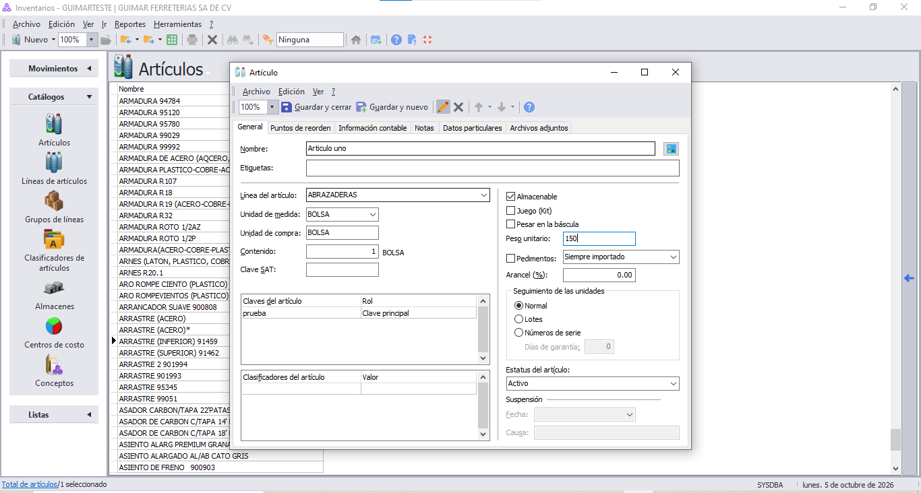
Task: Click the binoculars search icon
Action: pos(233,40)
